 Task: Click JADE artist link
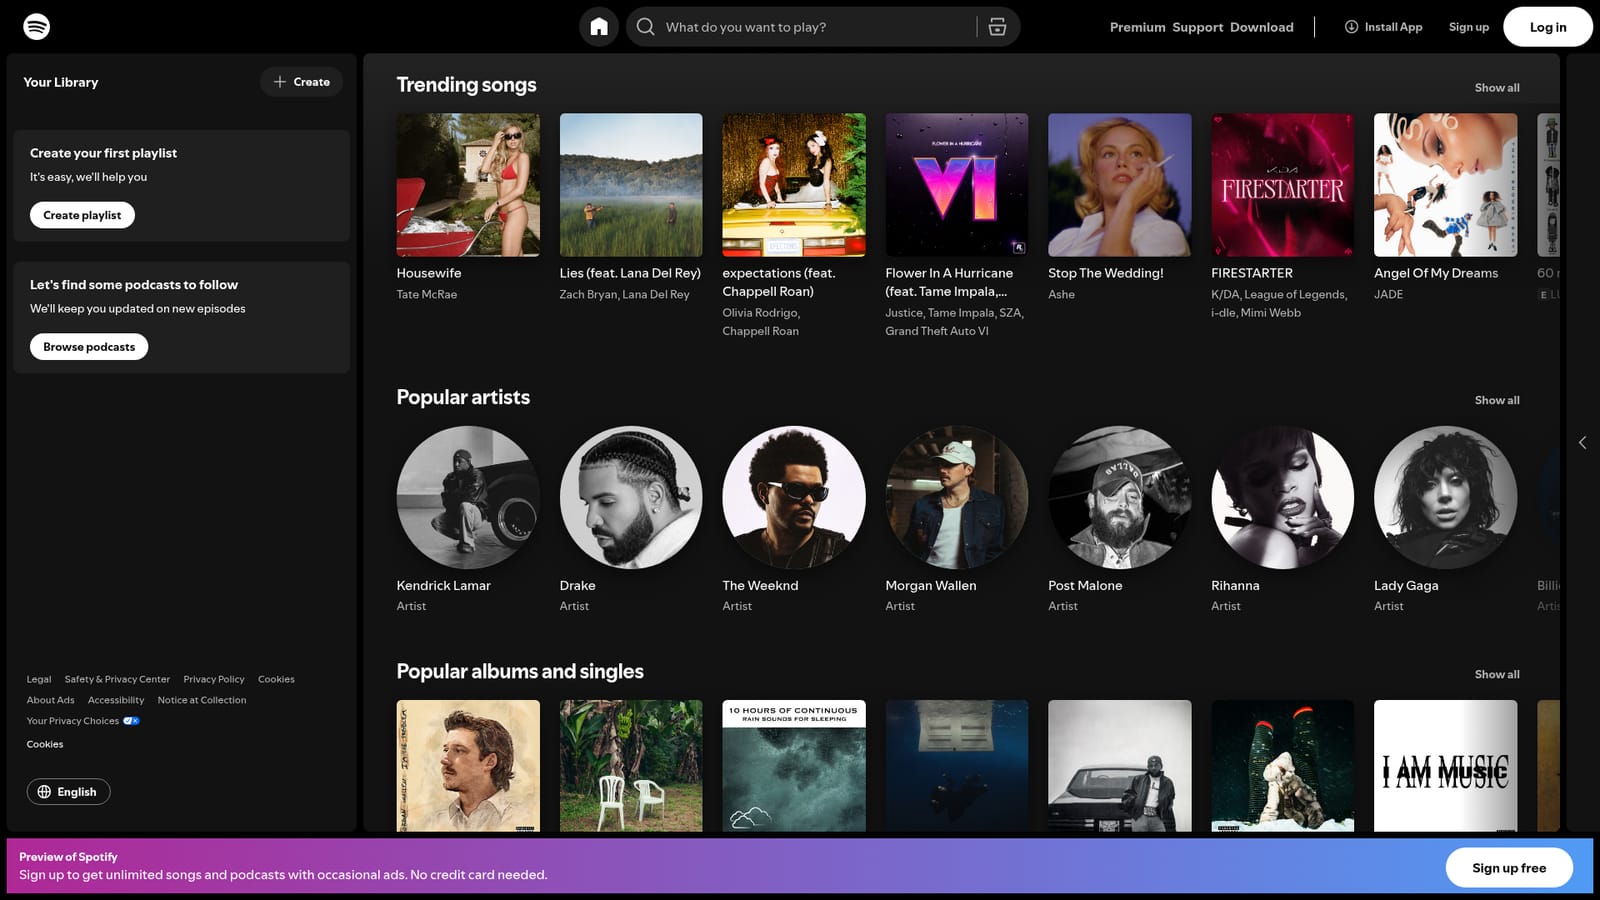(1388, 295)
